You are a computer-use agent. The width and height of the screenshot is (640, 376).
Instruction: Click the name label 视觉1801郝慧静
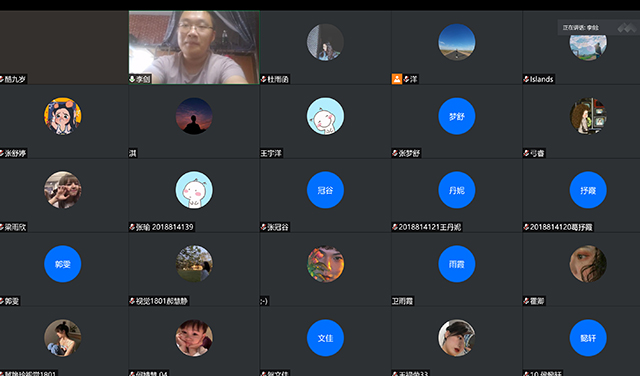[162, 301]
